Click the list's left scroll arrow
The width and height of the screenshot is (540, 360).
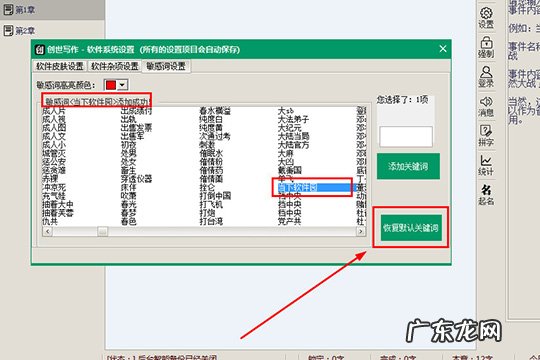tap(48, 232)
